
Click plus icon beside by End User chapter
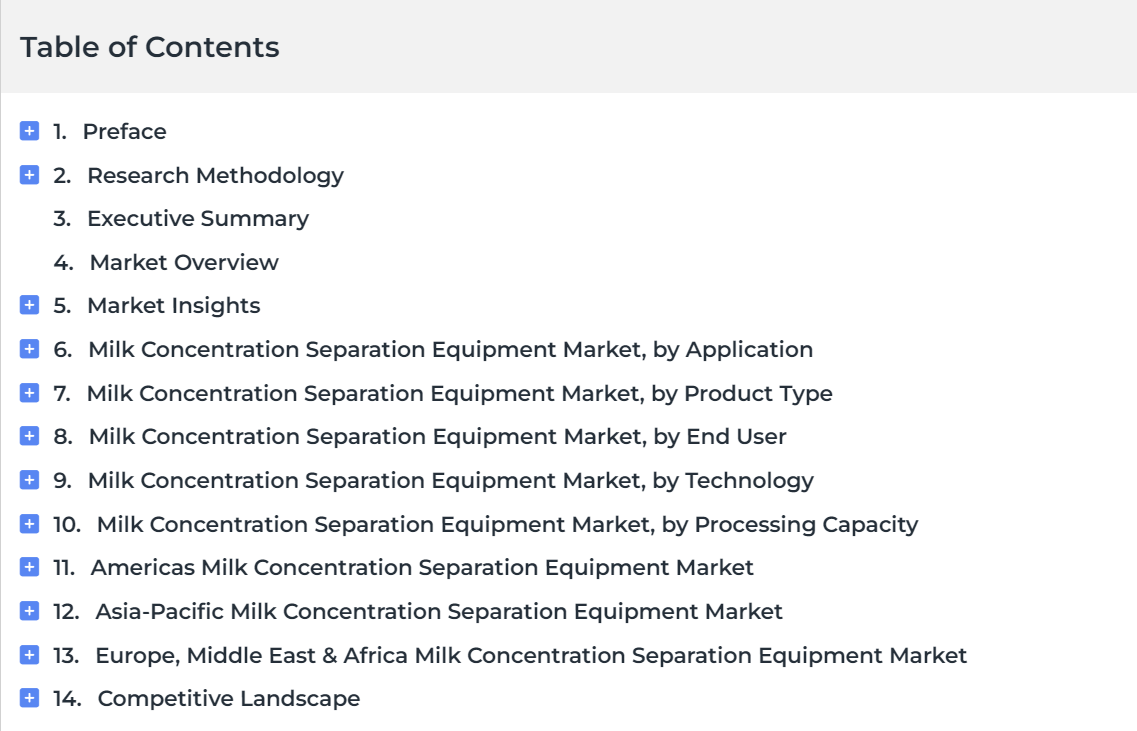click(x=29, y=436)
